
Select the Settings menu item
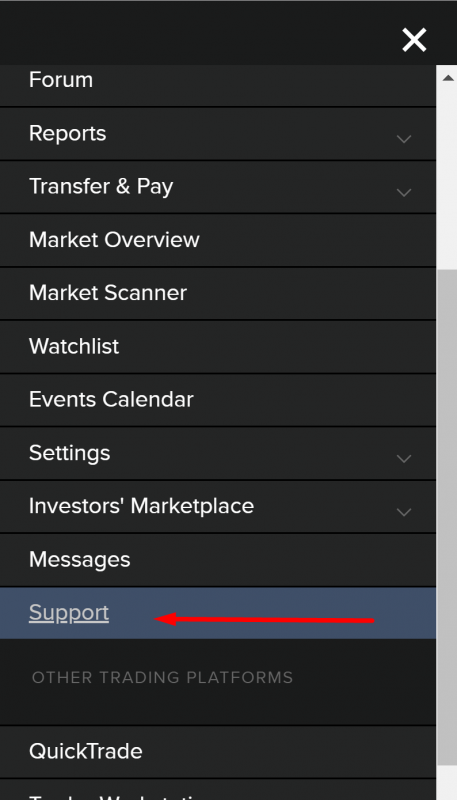pos(218,453)
